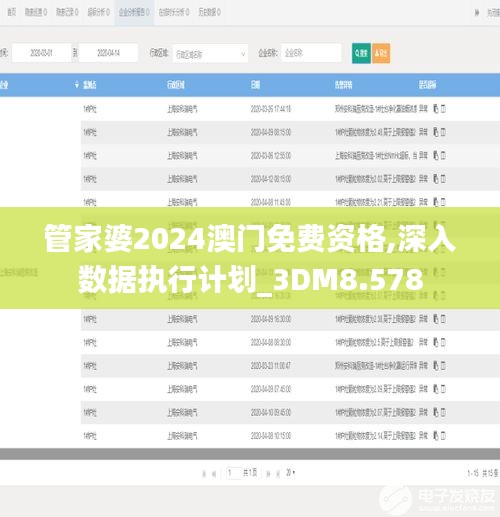
Task: Click the clipboard icon in the 2020-04-10 09:45:00 row
Action: tap(436, 412)
